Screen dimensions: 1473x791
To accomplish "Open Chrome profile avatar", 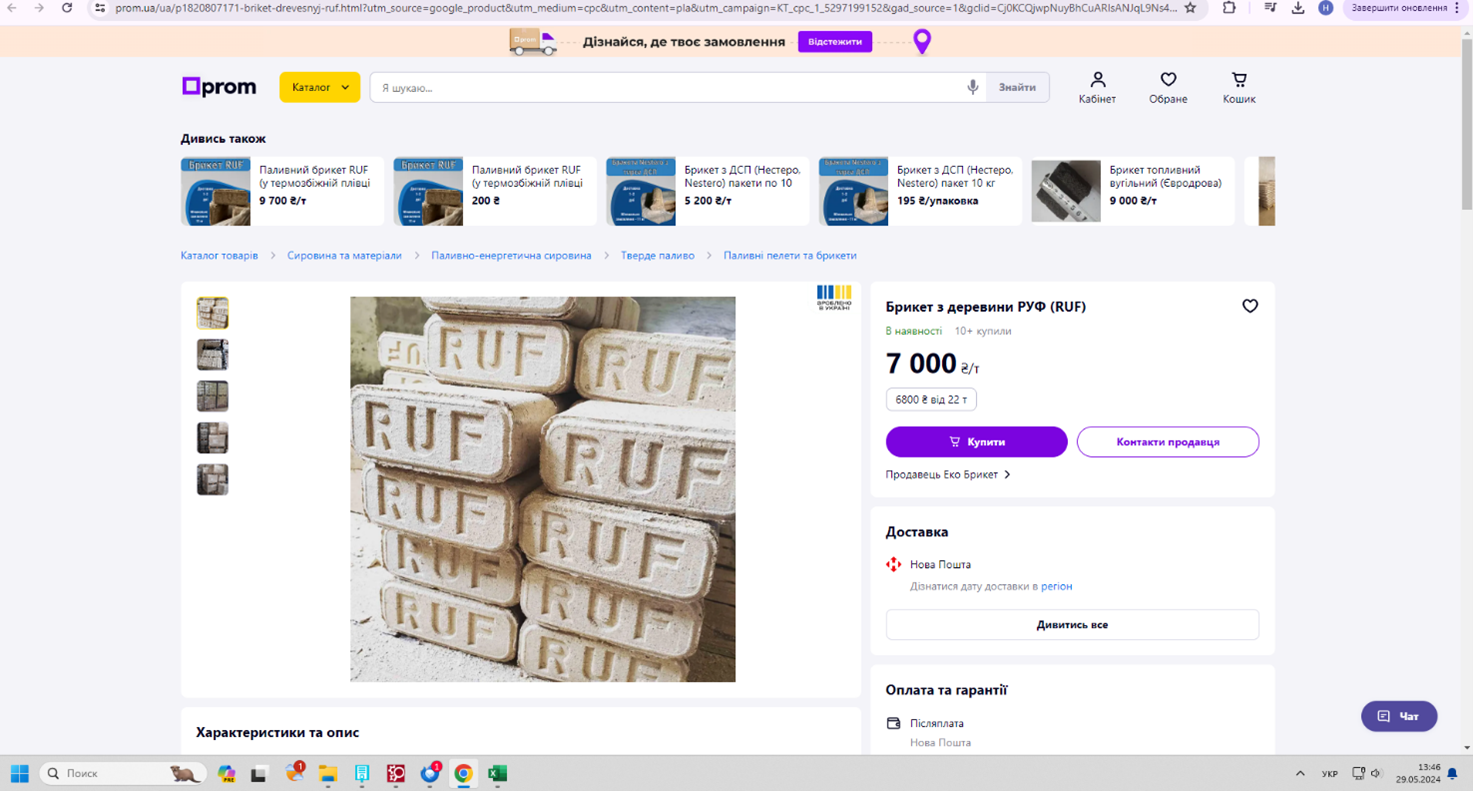I will [x=1325, y=8].
